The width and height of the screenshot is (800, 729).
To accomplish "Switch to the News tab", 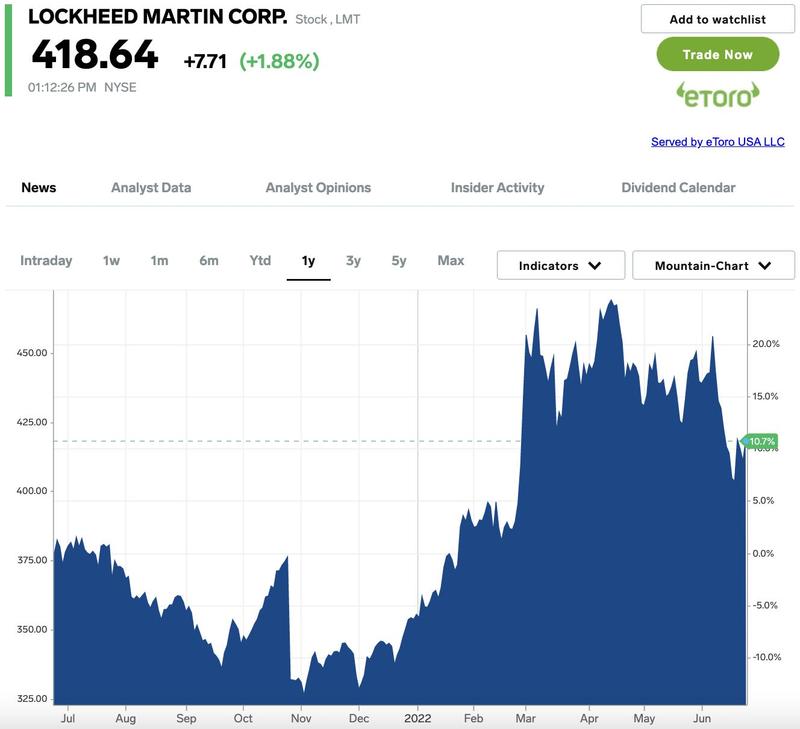I will pos(39,187).
